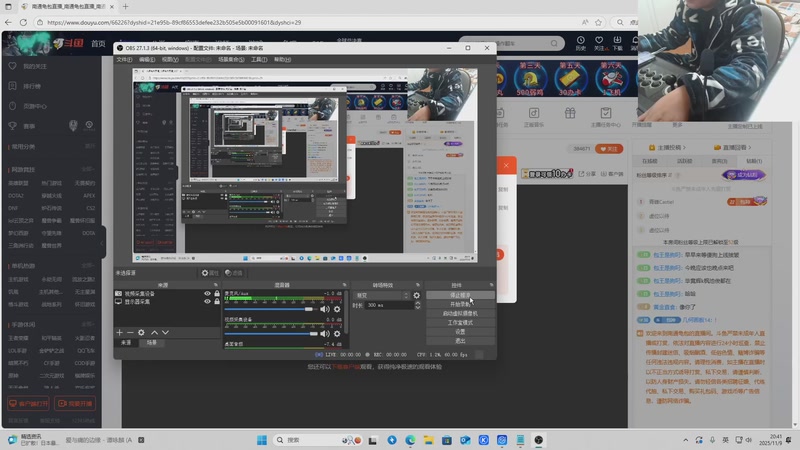Open Douyu 历史 history icon
This screenshot has height=450, width=800.
click(x=581, y=43)
